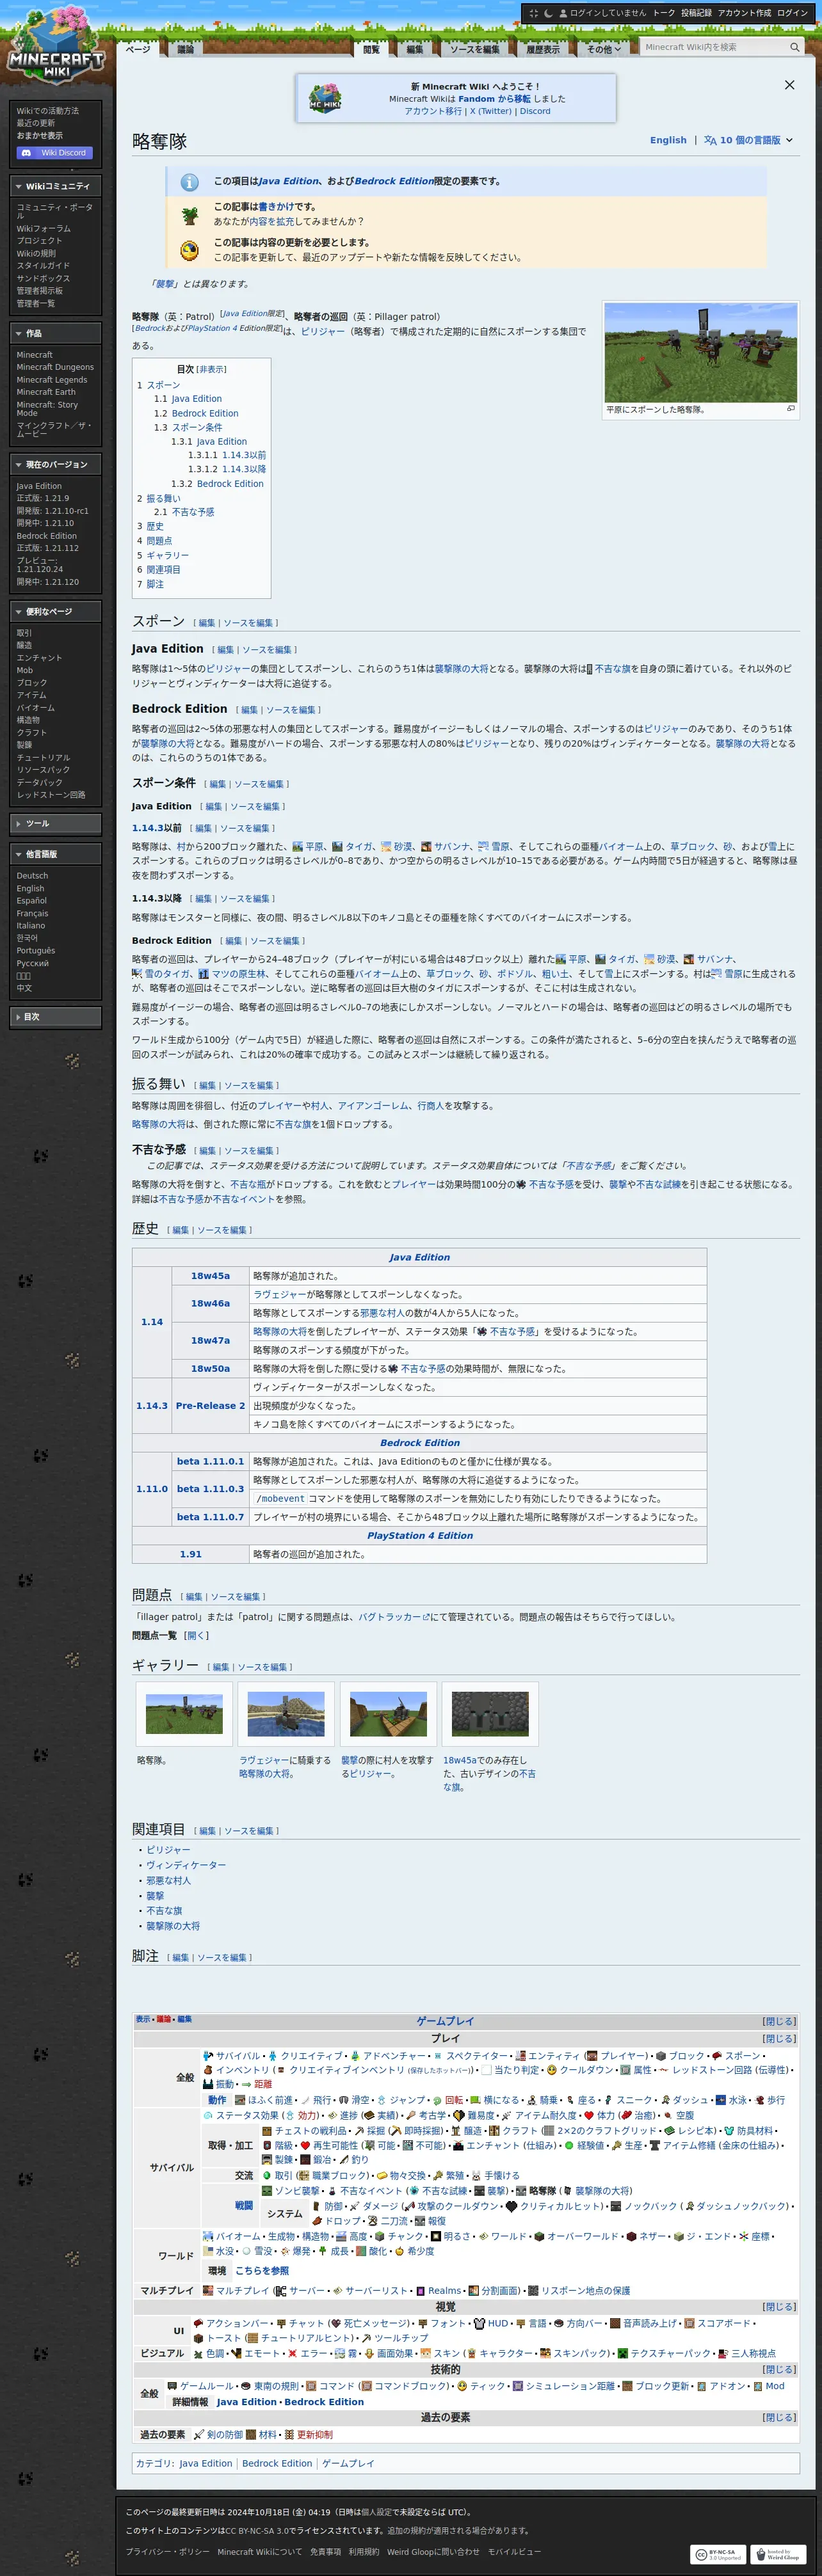Click the blue info icon in notice

[189, 182]
